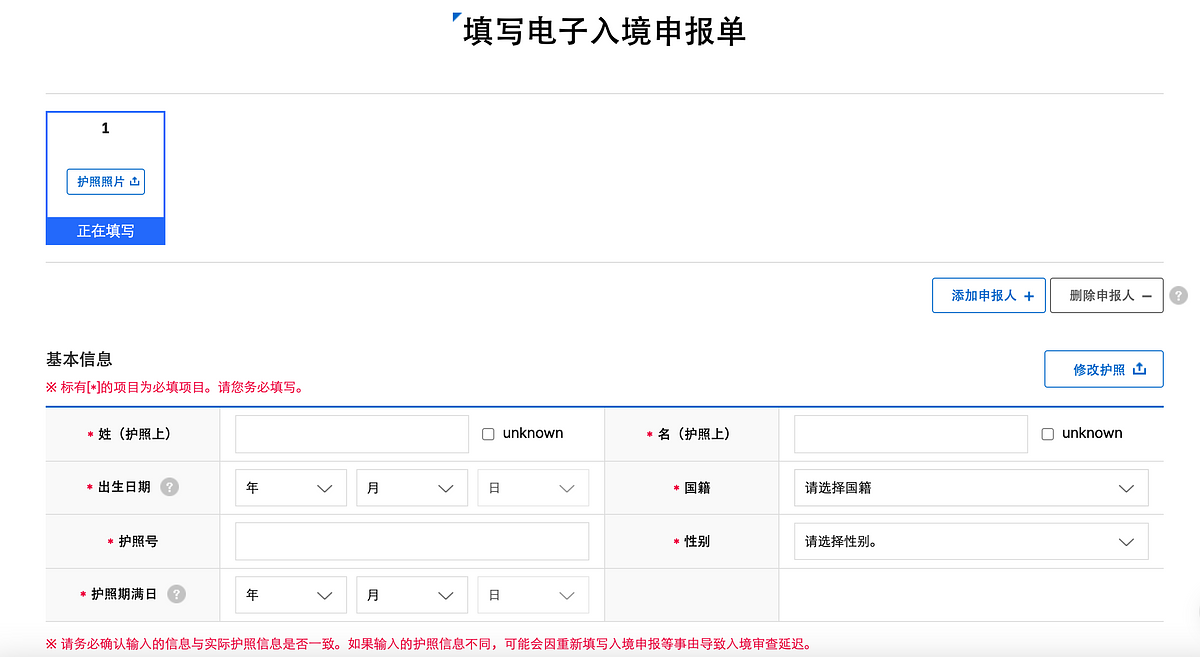Open birth date 月 dropdown
Viewport: 1200px width, 657px height.
click(x=411, y=488)
